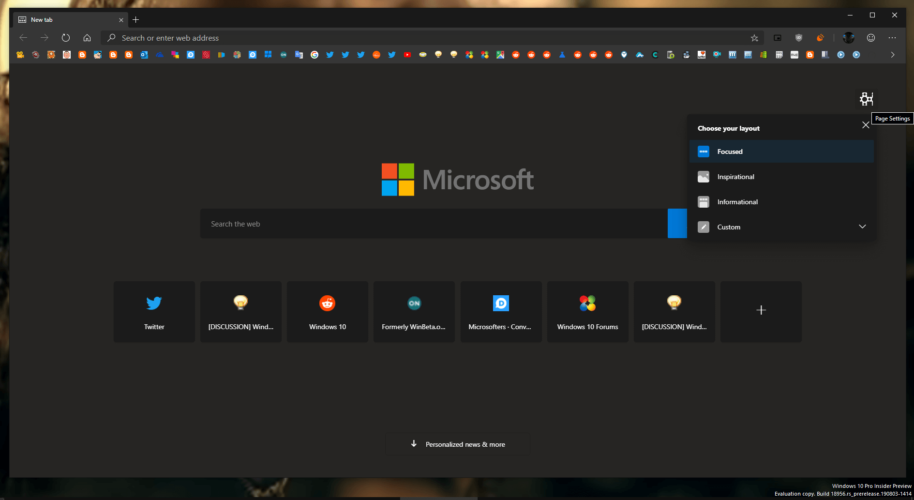
Task: Click the orange extension icon in toolbar
Action: (820, 38)
